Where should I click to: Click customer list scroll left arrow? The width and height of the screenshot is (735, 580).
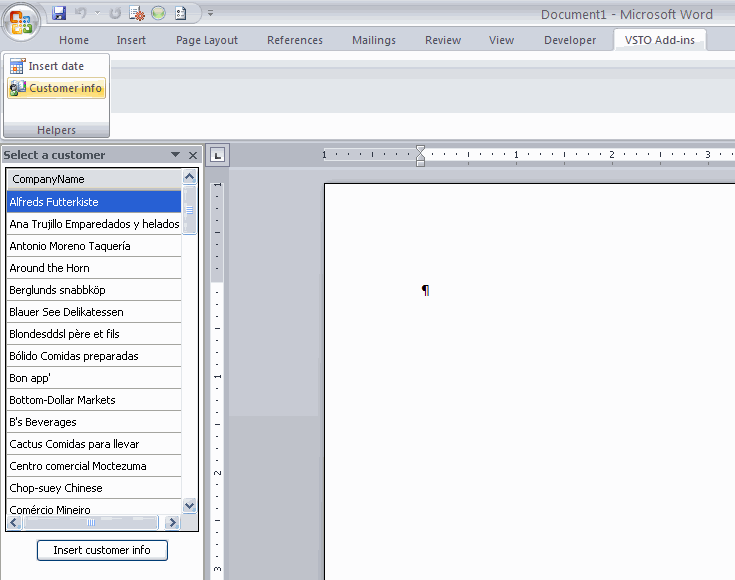pos(15,522)
